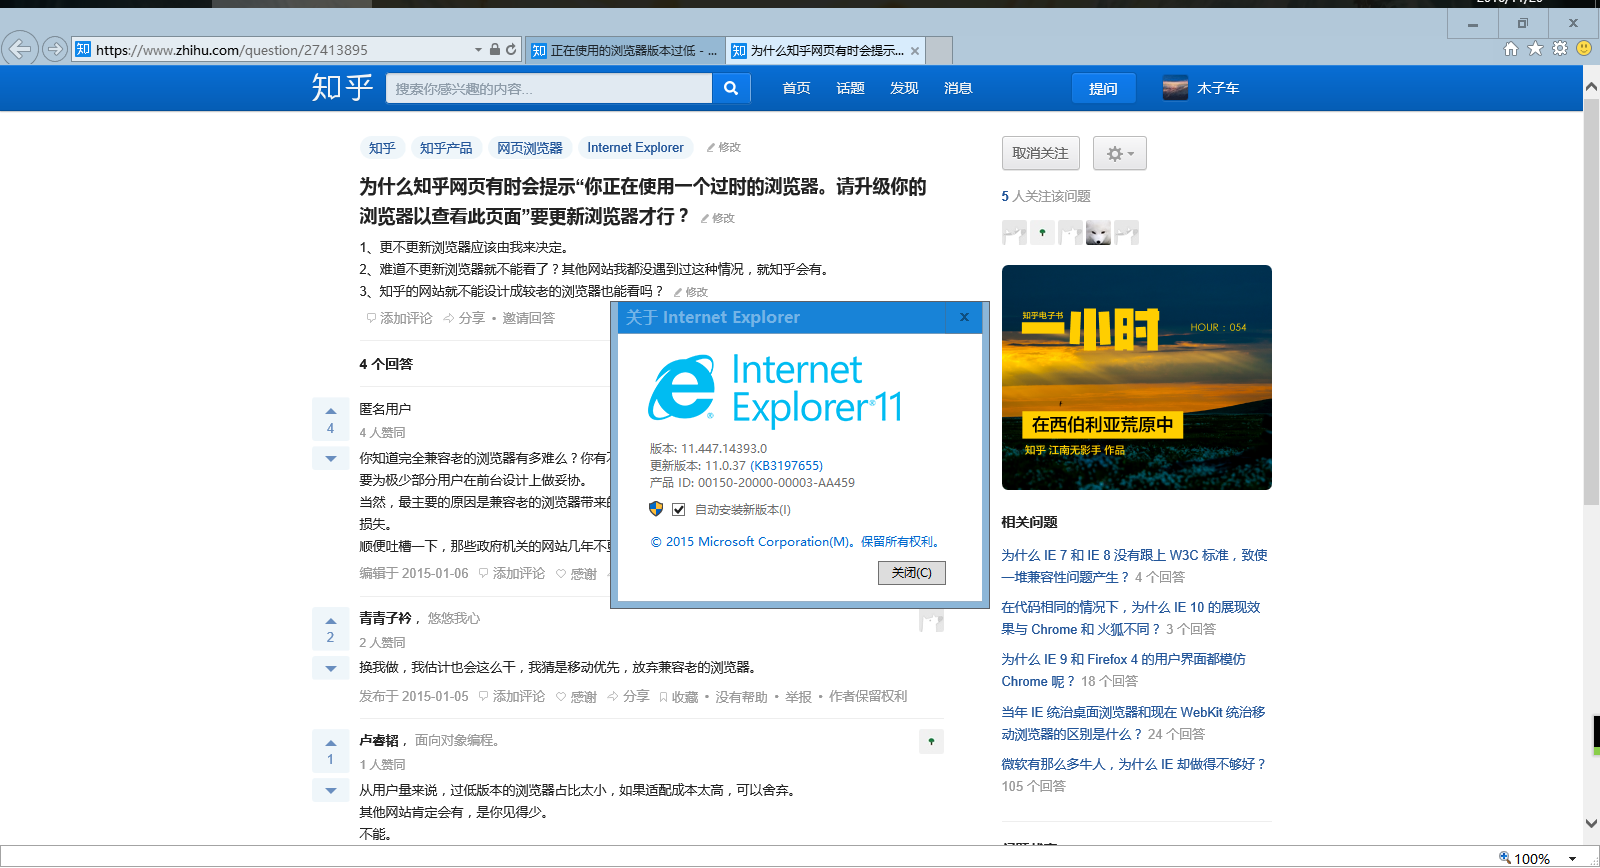The height and width of the screenshot is (868, 1600).
Task: Go back with the browser Back arrow
Action: (x=20, y=48)
